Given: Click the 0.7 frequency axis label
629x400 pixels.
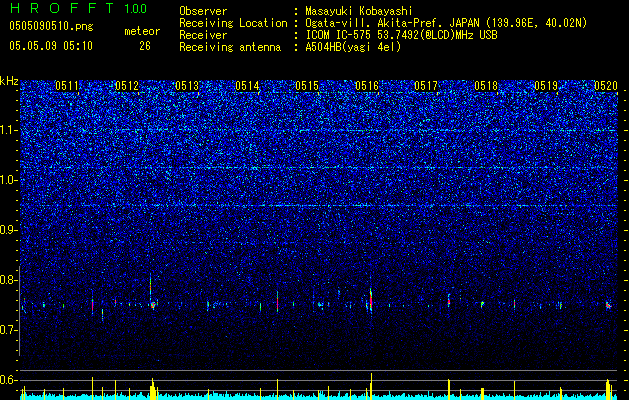Looking at the screenshot, I should tap(9, 331).
